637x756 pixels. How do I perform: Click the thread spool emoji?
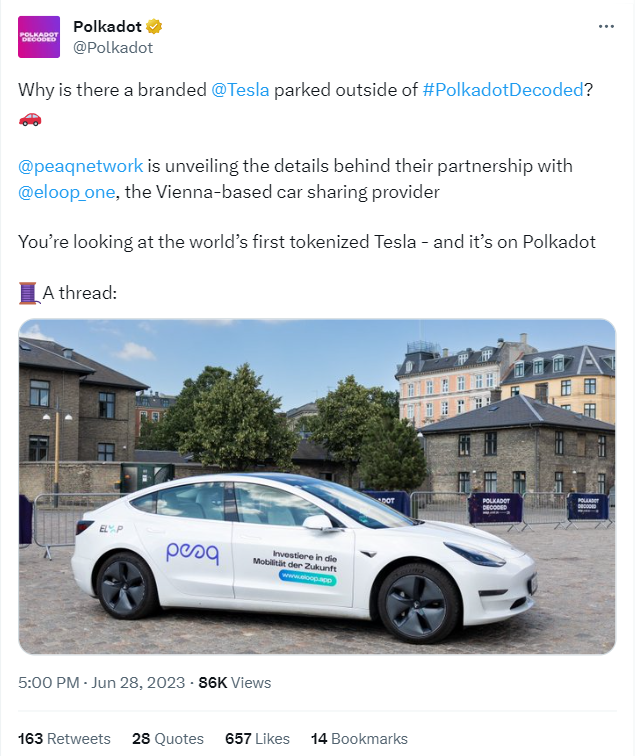(28, 293)
